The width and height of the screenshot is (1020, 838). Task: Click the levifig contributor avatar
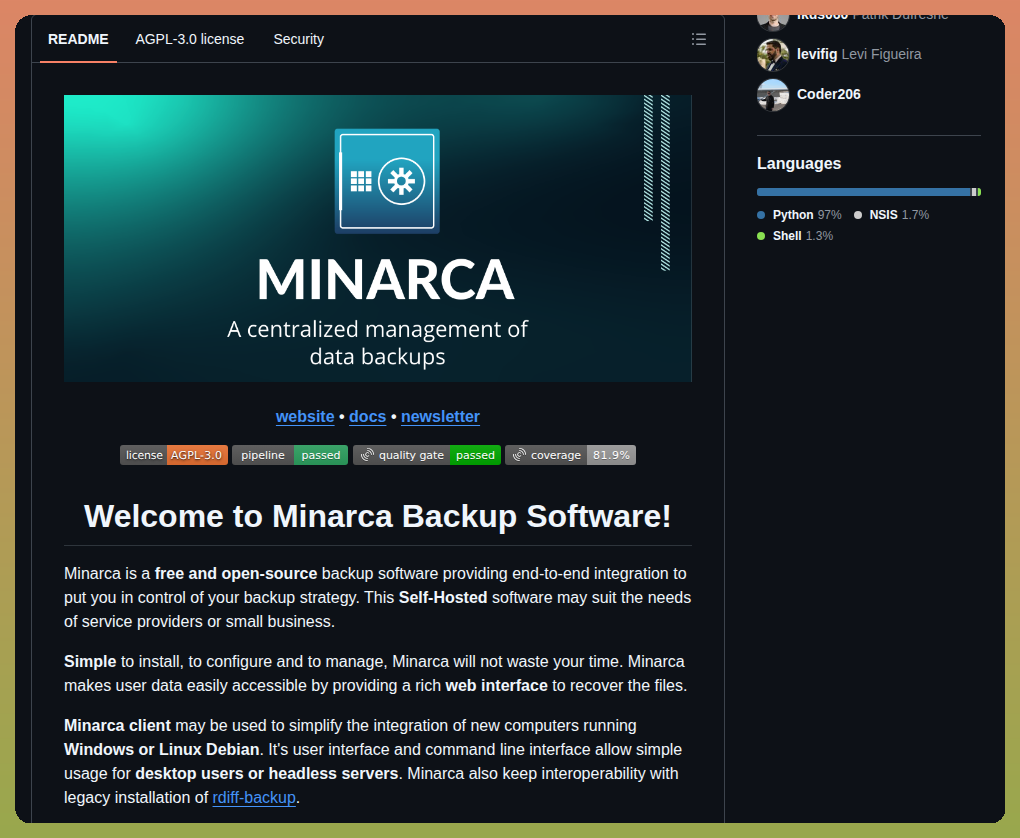[773, 55]
